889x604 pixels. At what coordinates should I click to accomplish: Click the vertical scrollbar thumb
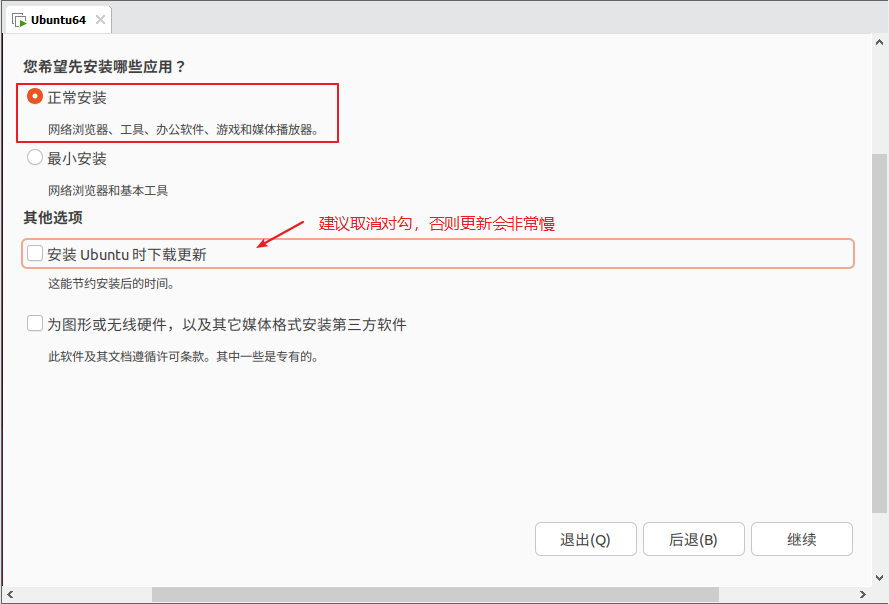click(879, 333)
